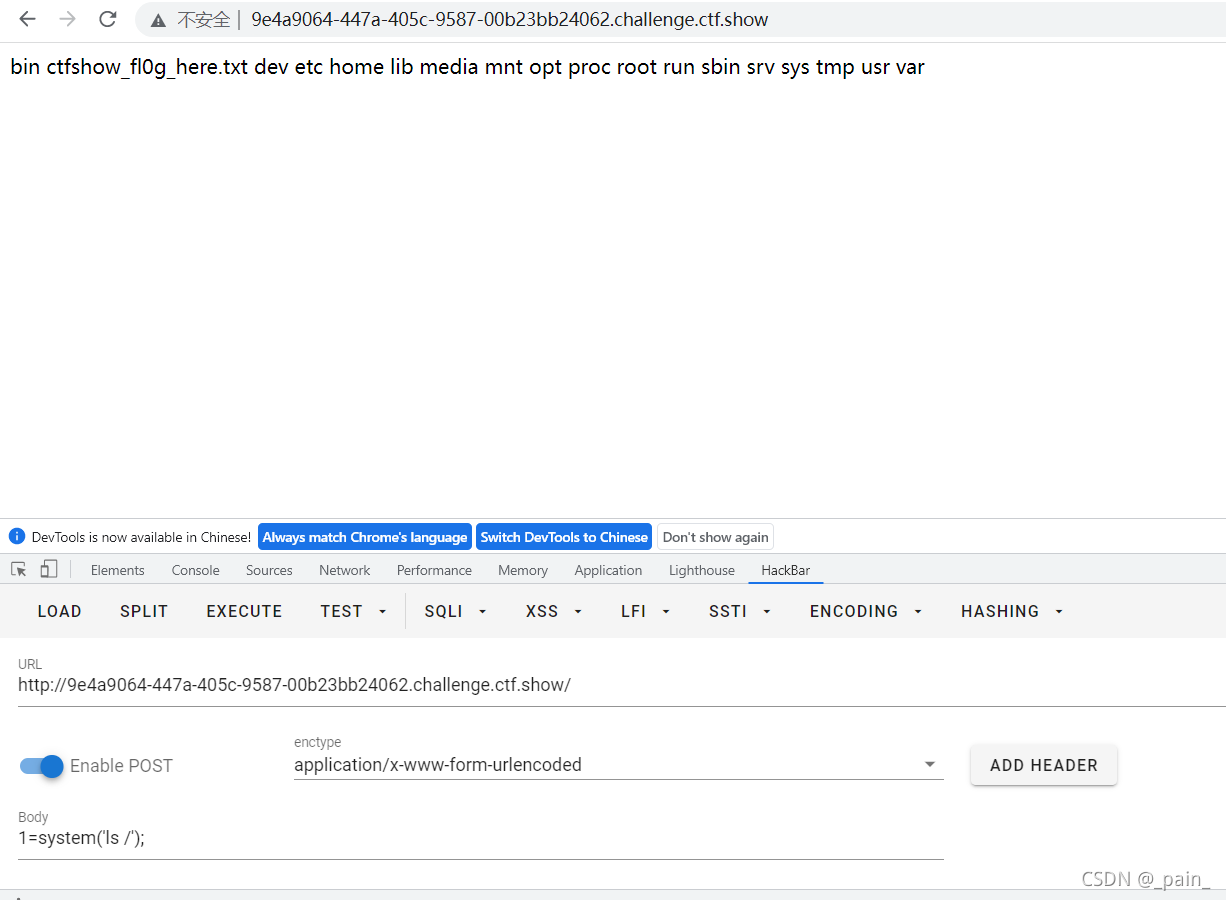
Task: Go forward with the browser forward arrow
Action: click(x=67, y=19)
